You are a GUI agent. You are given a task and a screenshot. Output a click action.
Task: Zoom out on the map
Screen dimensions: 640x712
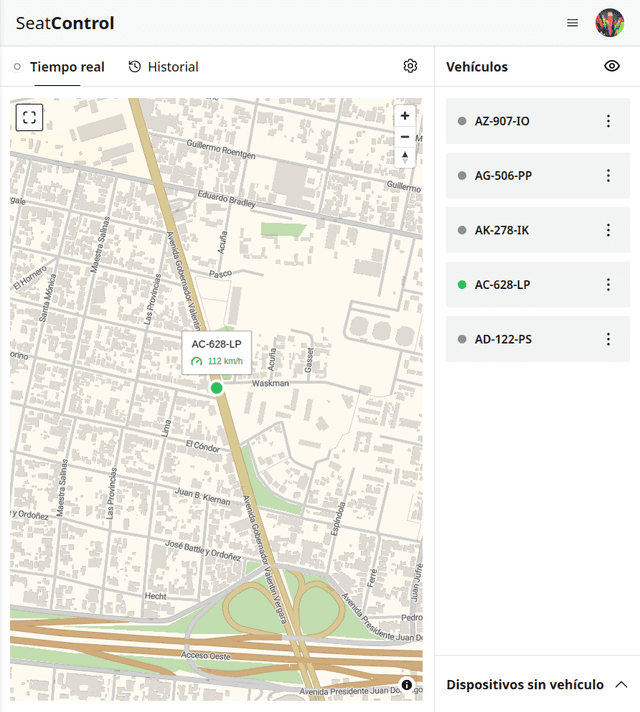[x=404, y=137]
